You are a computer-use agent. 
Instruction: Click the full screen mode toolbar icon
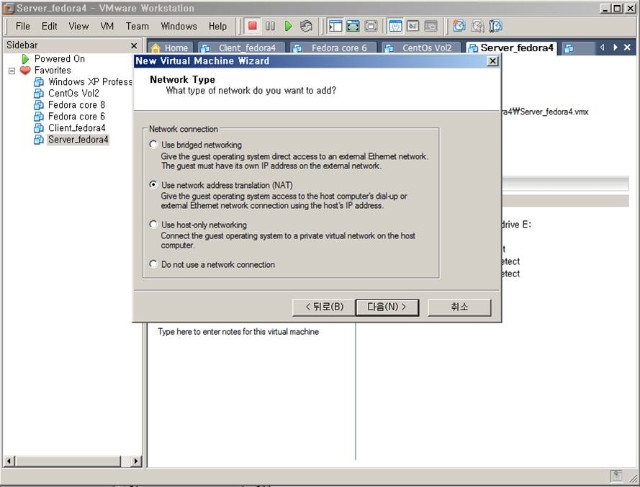(353, 26)
